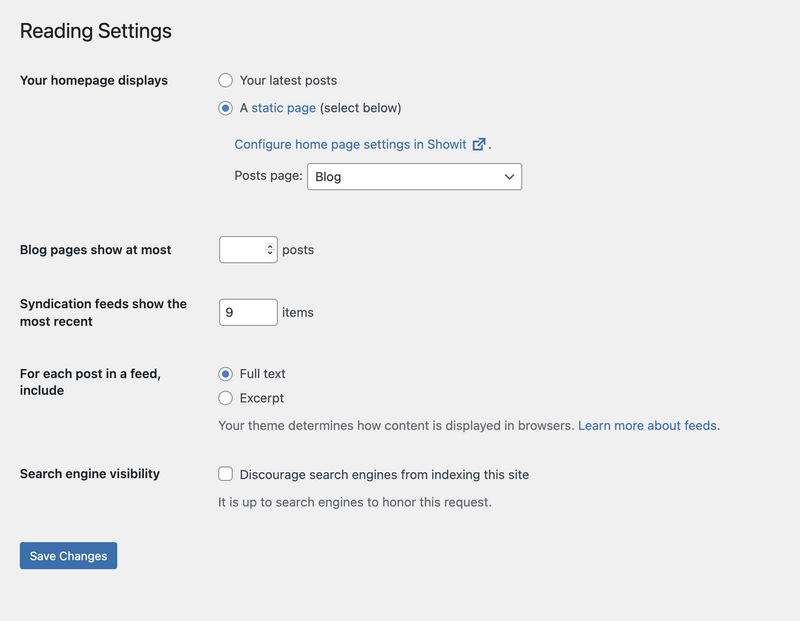Focus the syndication feeds items field showing 9
Image resolution: width=800 pixels, height=621 pixels.
click(248, 312)
